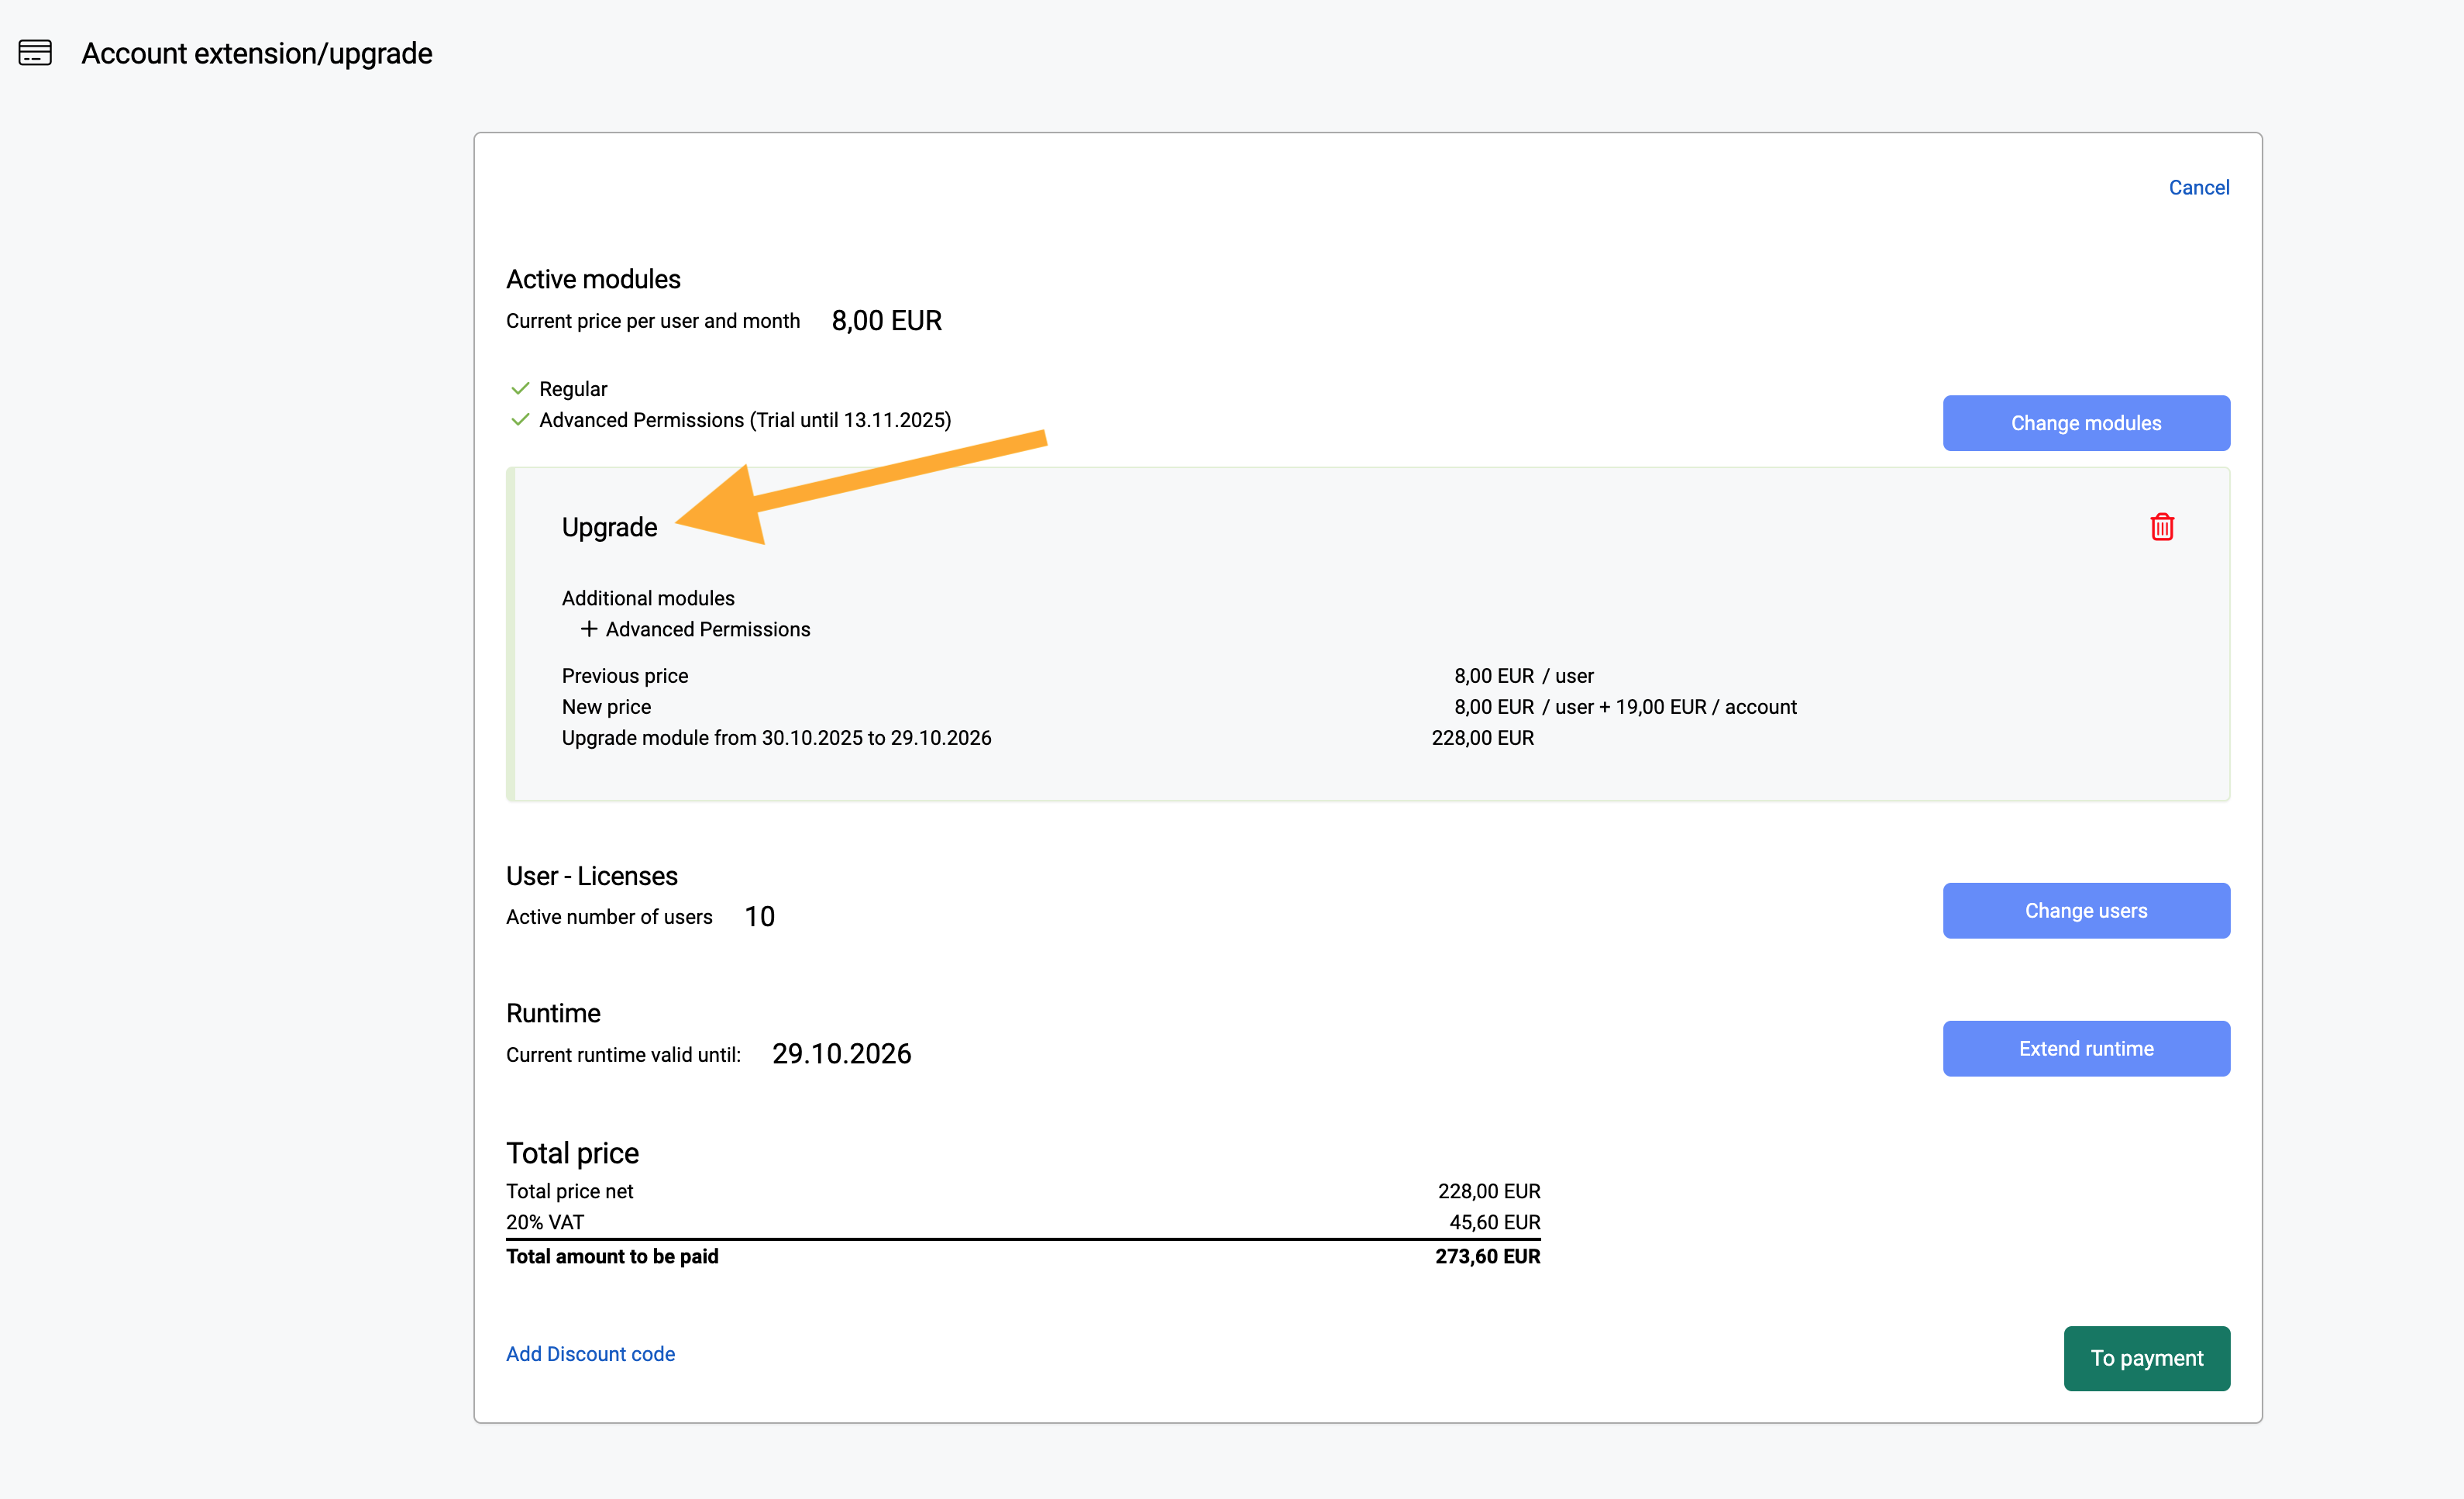
Task: Click the Total amount to be paid label
Action: [612, 1256]
